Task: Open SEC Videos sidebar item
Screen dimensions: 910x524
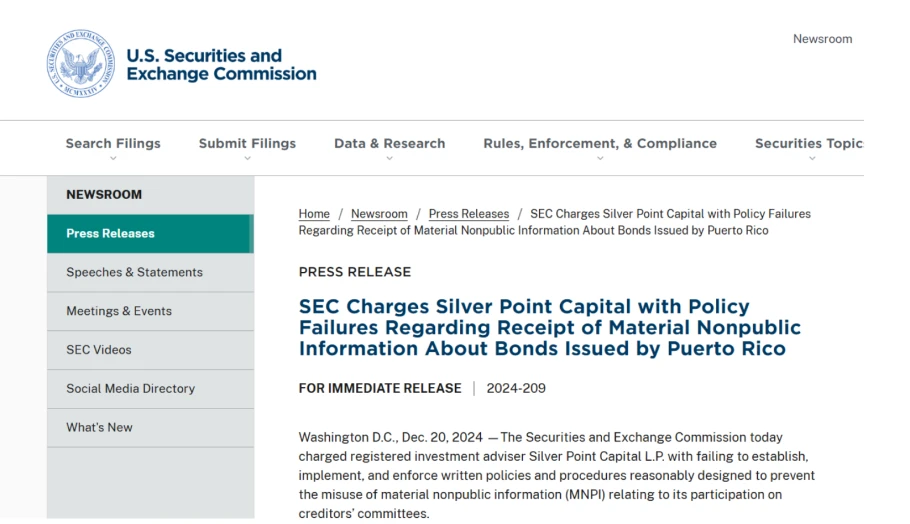Action: click(150, 350)
